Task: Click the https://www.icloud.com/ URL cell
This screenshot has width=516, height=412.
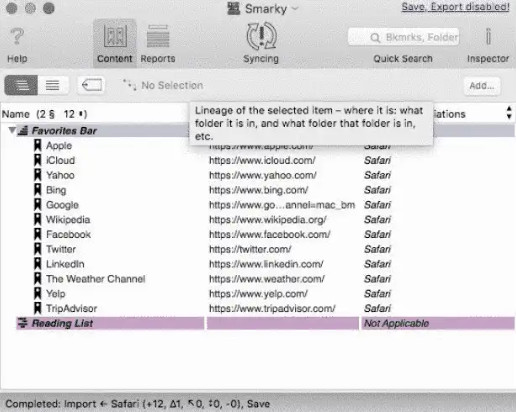Action: pos(262,160)
